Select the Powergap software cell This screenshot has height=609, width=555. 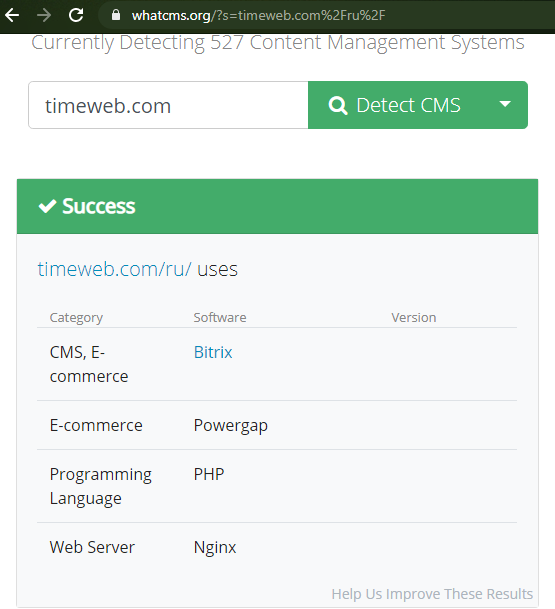pos(231,426)
